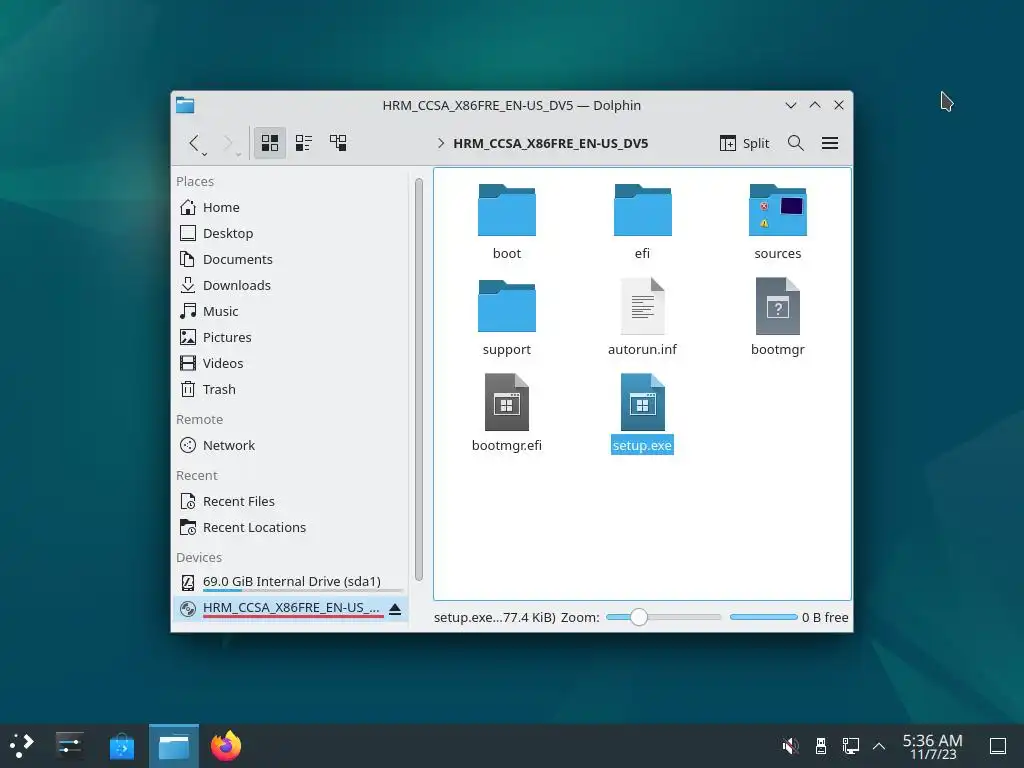Select the support folder icon
This screenshot has height=768, width=1024.
(x=507, y=306)
